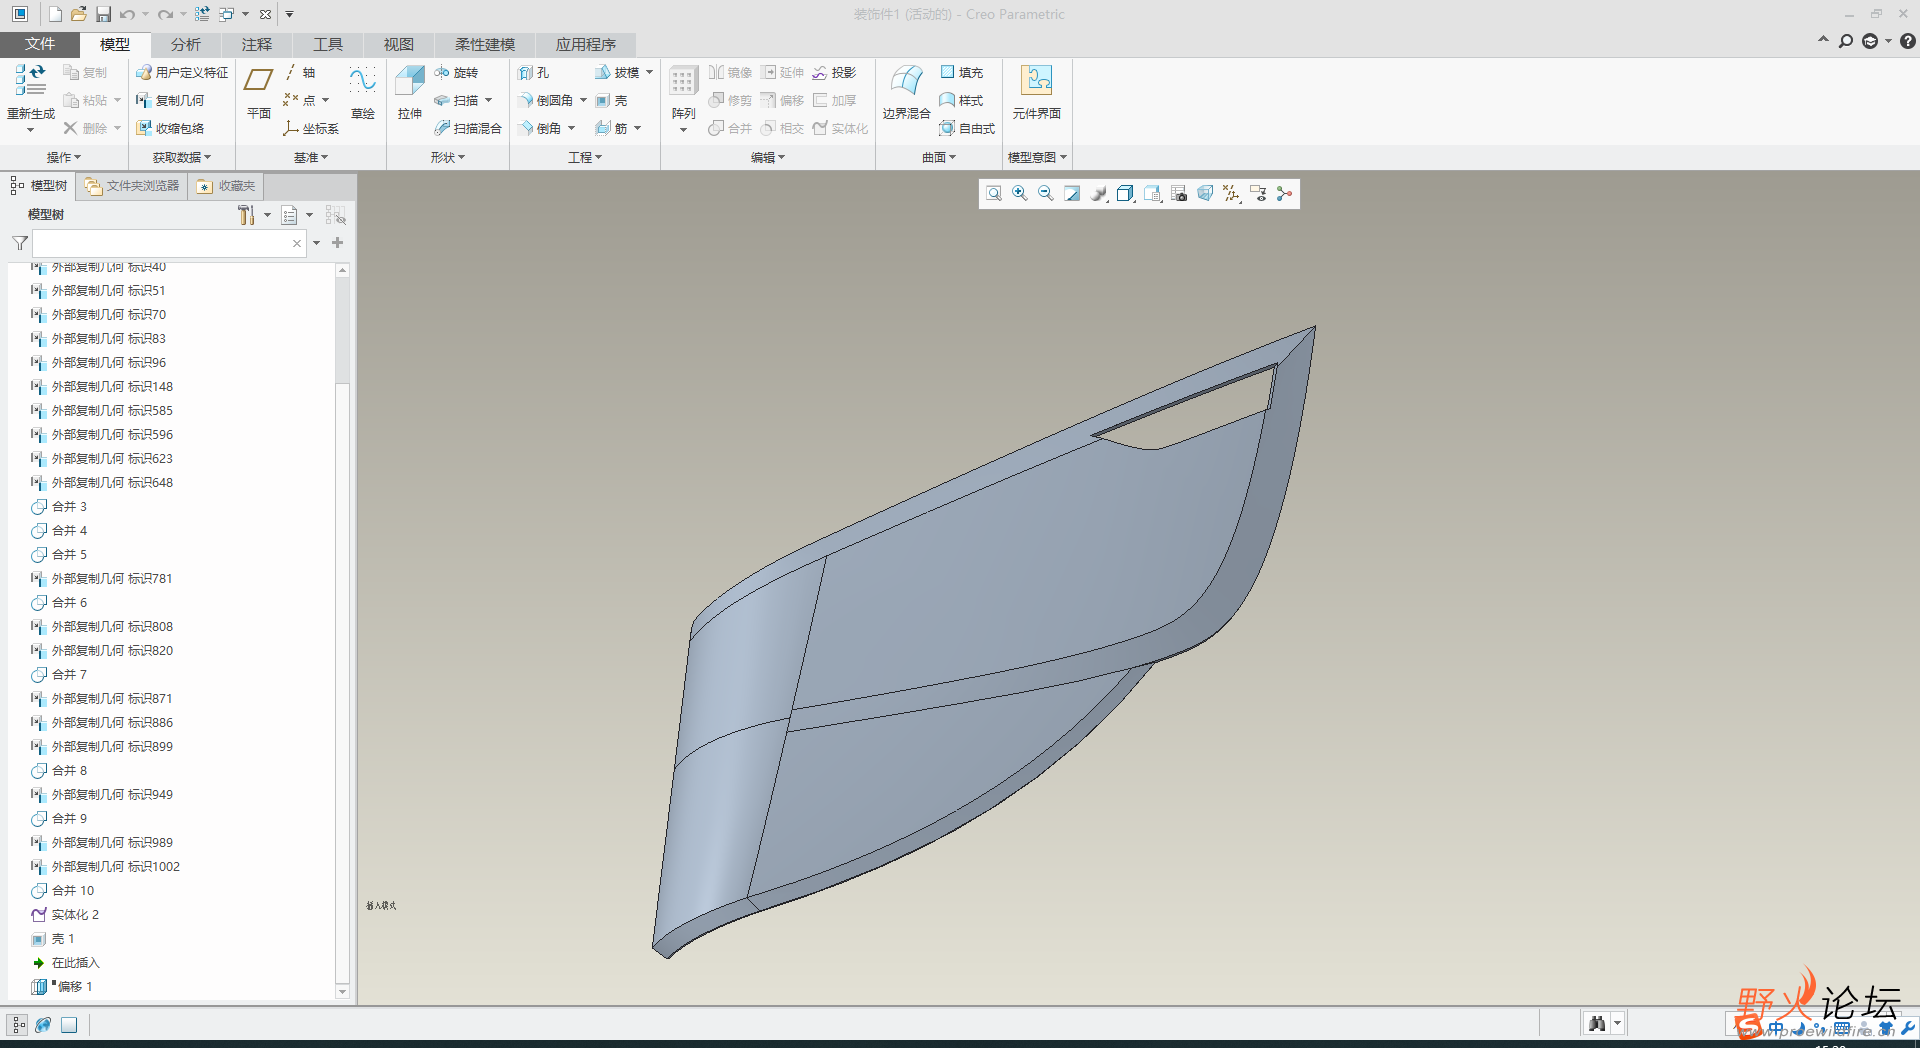
Task: Click the 复制几何 button
Action: (170, 101)
